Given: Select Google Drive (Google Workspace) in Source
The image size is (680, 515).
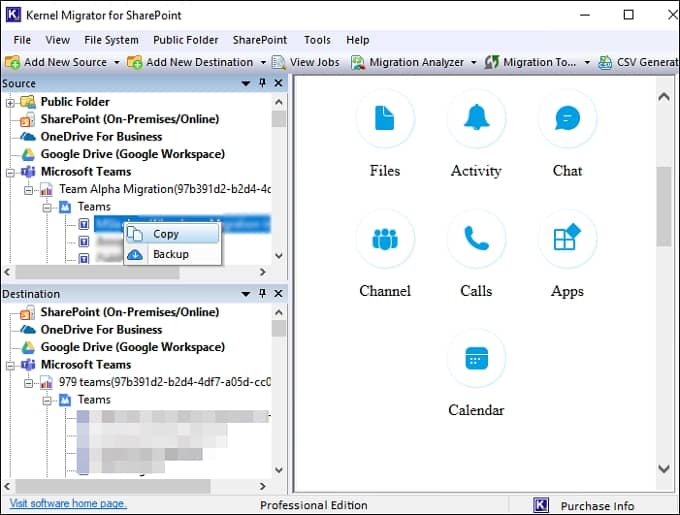Looking at the screenshot, I should point(133,154).
